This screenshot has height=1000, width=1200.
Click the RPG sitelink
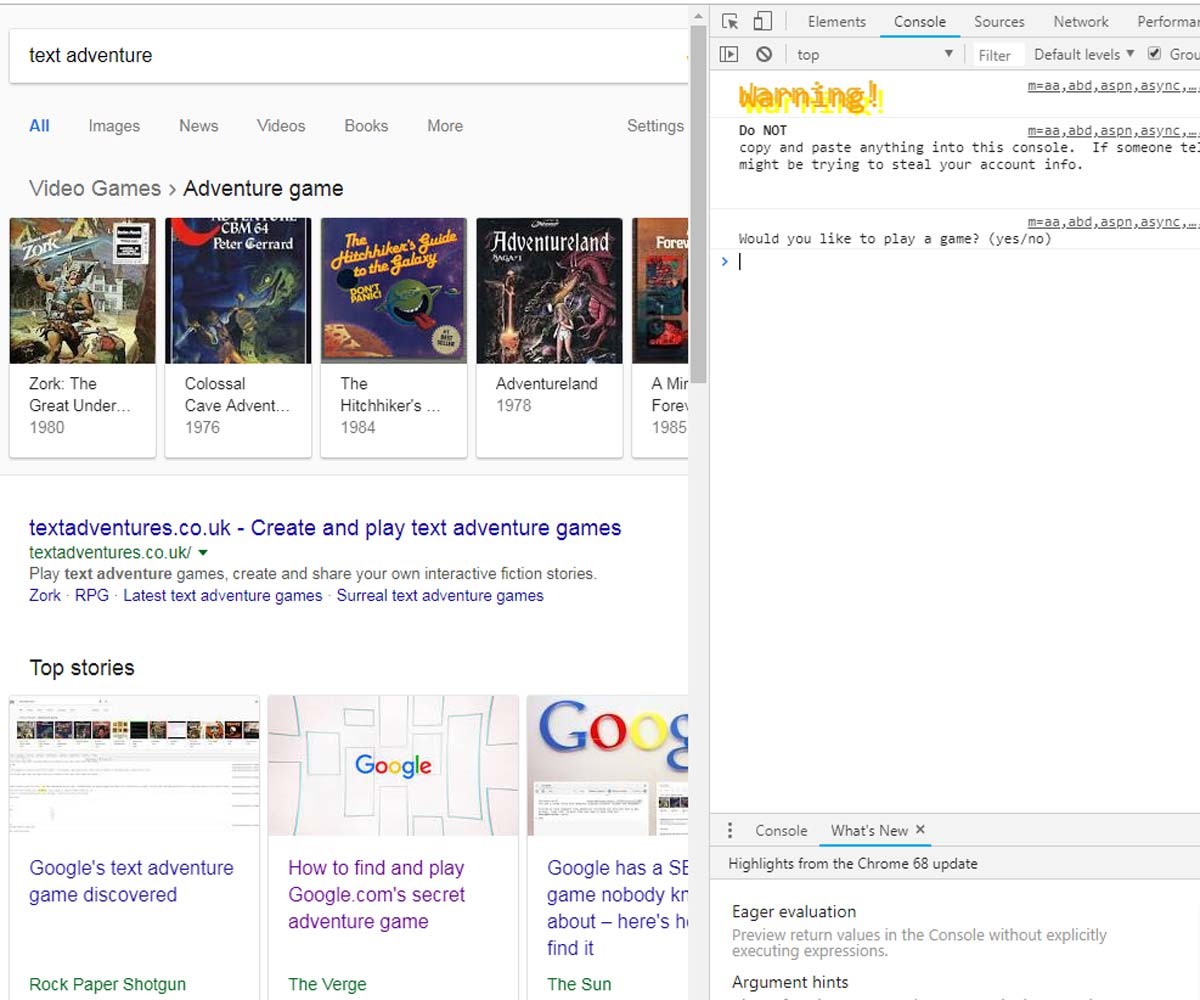[92, 595]
